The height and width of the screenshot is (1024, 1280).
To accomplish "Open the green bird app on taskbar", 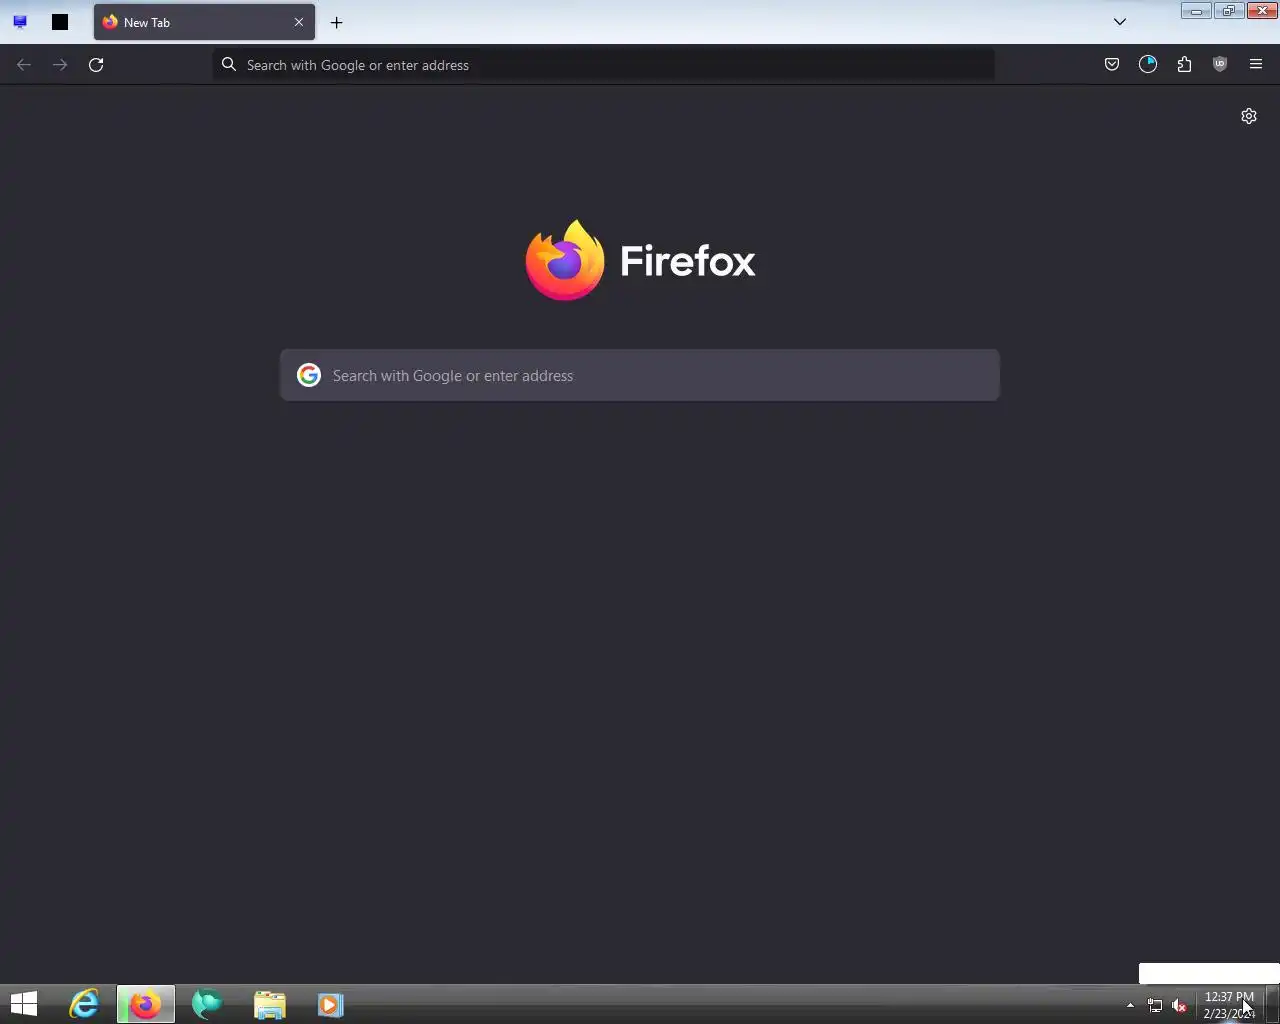I will (207, 1004).
